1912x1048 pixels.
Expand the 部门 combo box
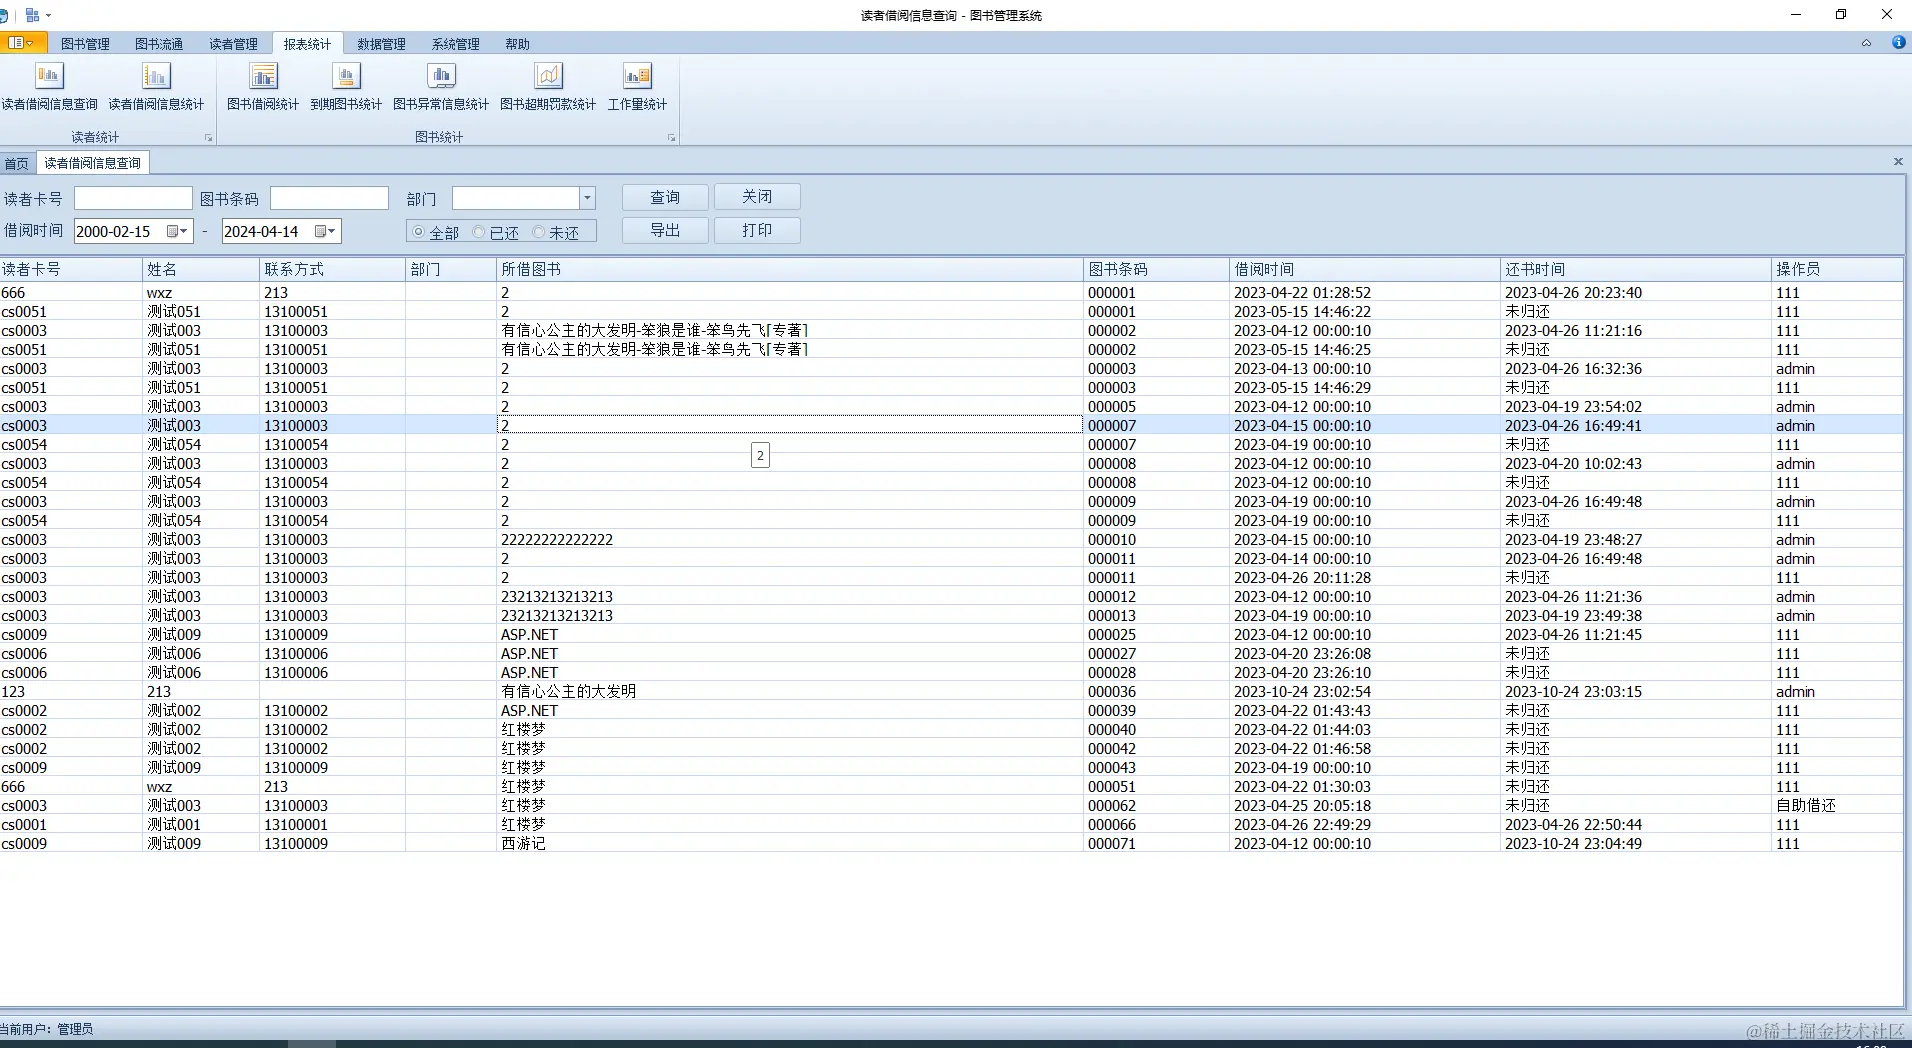pyautogui.click(x=588, y=198)
